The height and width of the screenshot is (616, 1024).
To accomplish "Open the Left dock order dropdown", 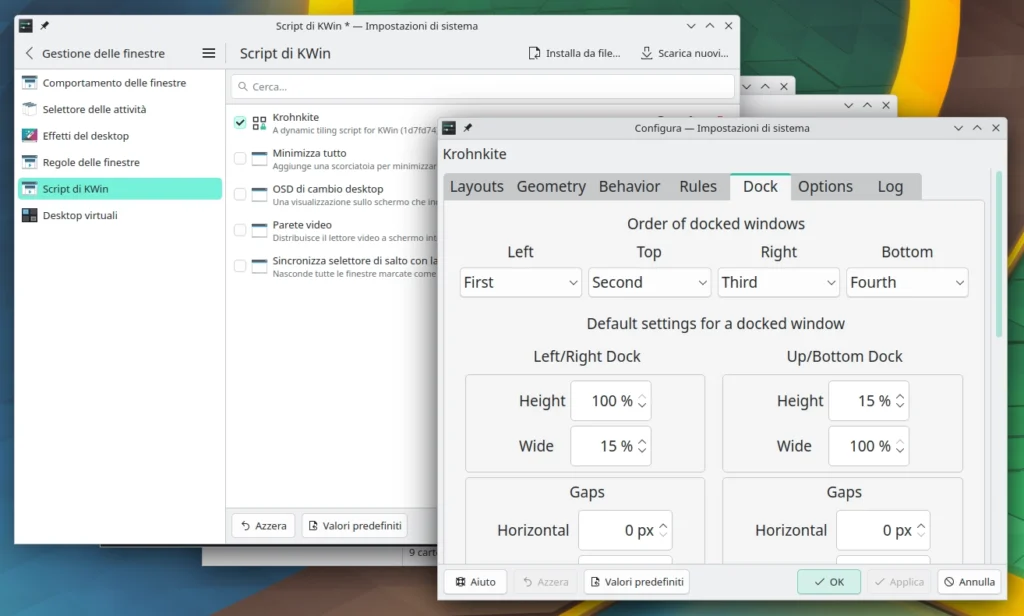I will click(520, 283).
